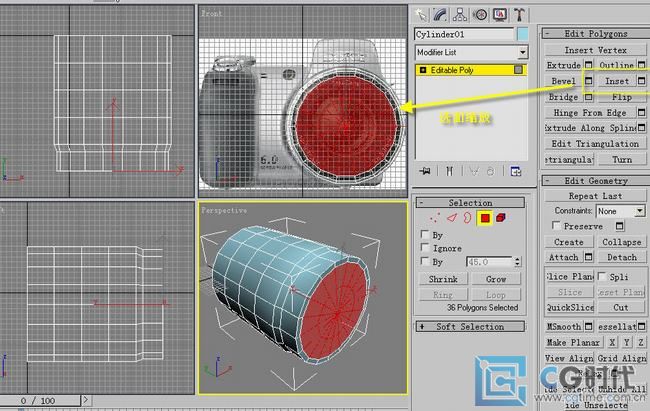Expand the Soft Selection rollout
Image resolution: width=650 pixels, height=411 pixels.
[x=470, y=327]
